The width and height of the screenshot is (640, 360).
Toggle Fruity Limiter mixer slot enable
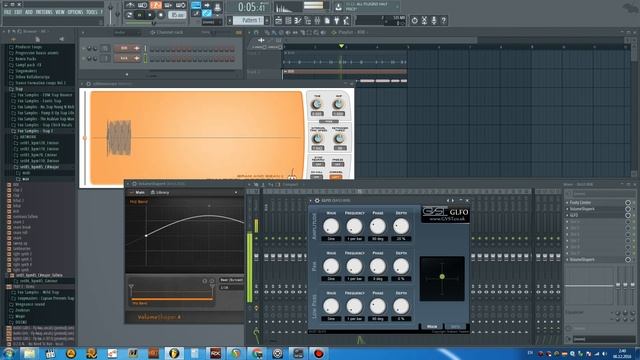coord(628,202)
